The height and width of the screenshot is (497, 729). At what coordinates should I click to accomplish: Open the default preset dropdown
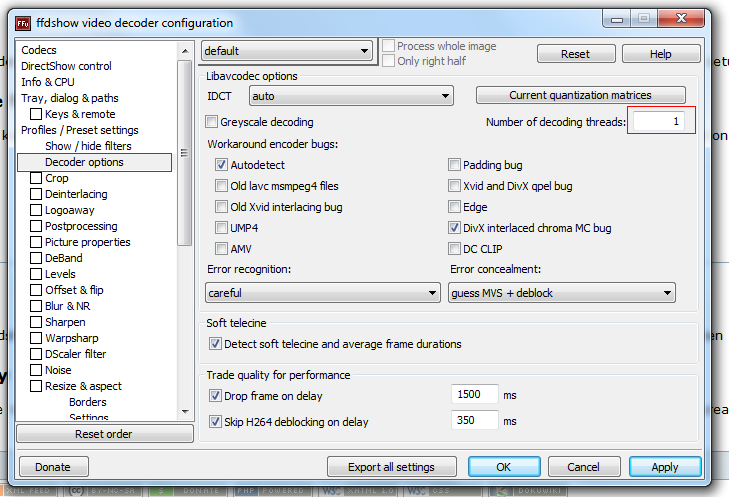click(287, 51)
